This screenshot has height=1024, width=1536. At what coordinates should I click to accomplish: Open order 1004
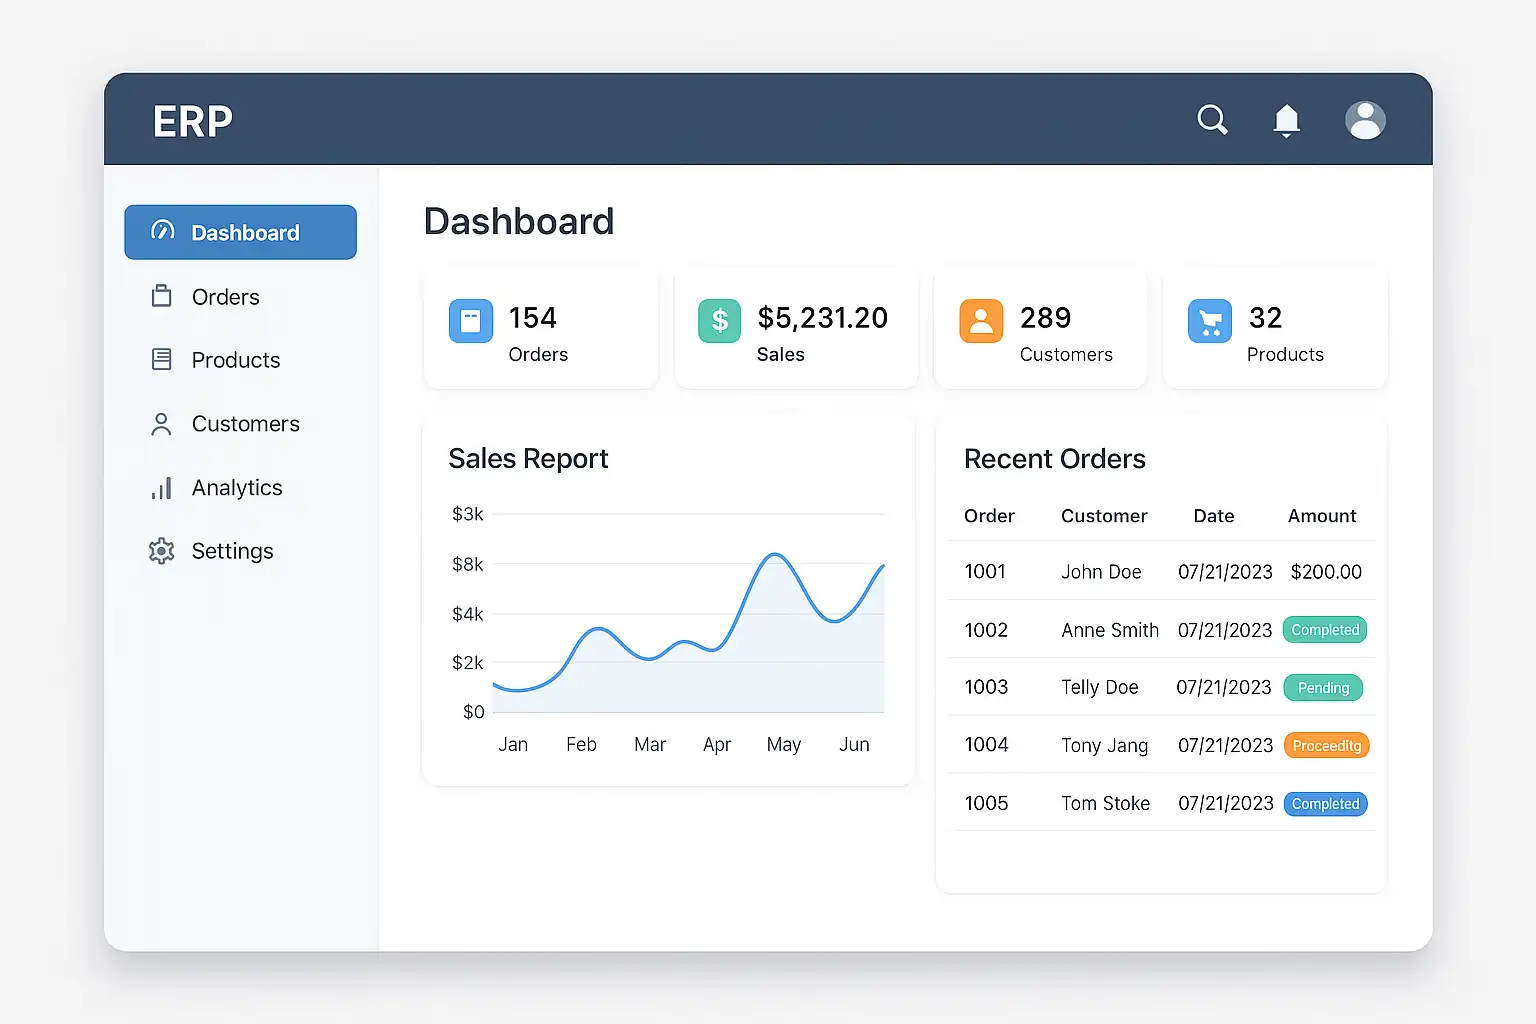pyautogui.click(x=986, y=745)
